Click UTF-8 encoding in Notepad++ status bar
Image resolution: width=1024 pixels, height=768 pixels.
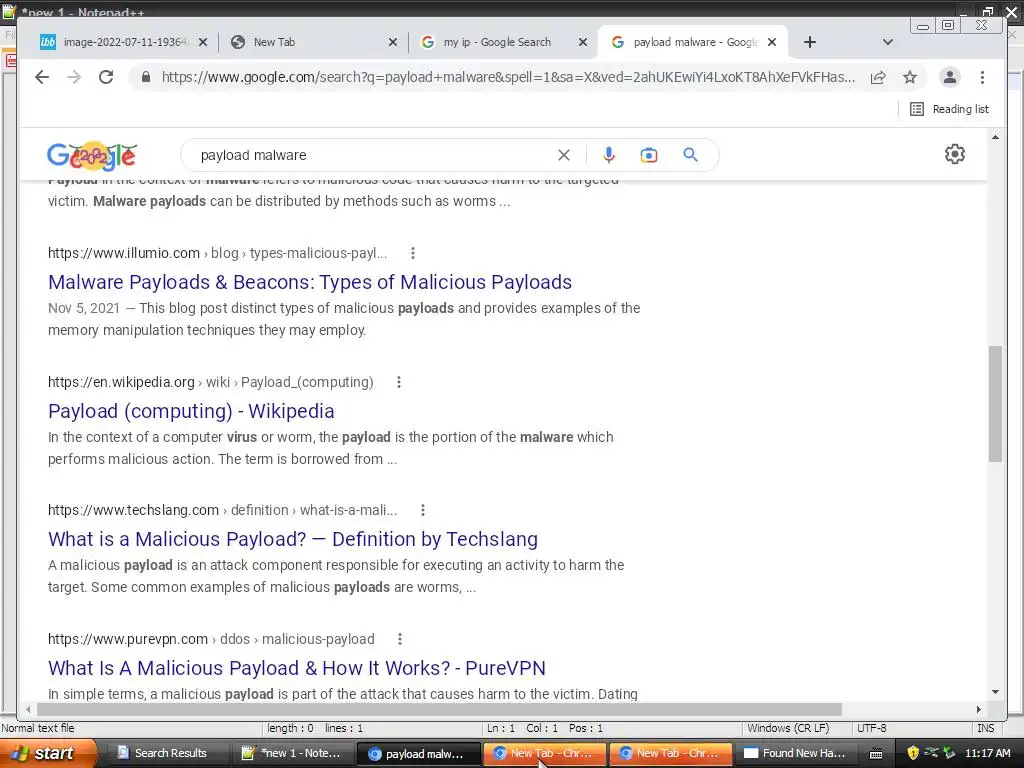coord(872,728)
